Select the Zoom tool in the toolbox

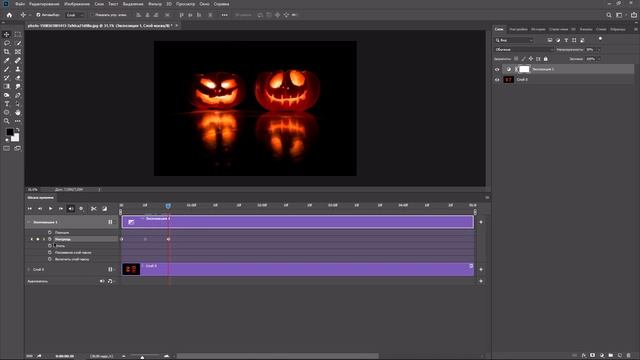click(7, 121)
